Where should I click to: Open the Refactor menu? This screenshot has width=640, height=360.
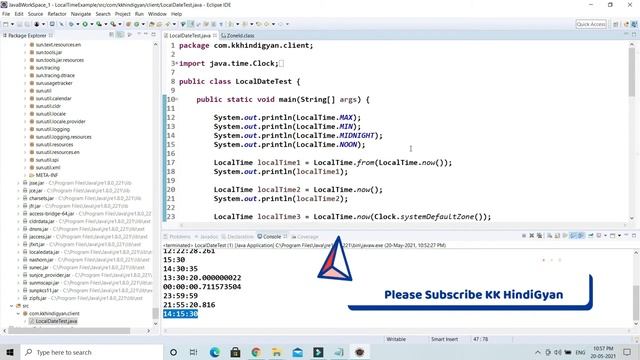57,14
